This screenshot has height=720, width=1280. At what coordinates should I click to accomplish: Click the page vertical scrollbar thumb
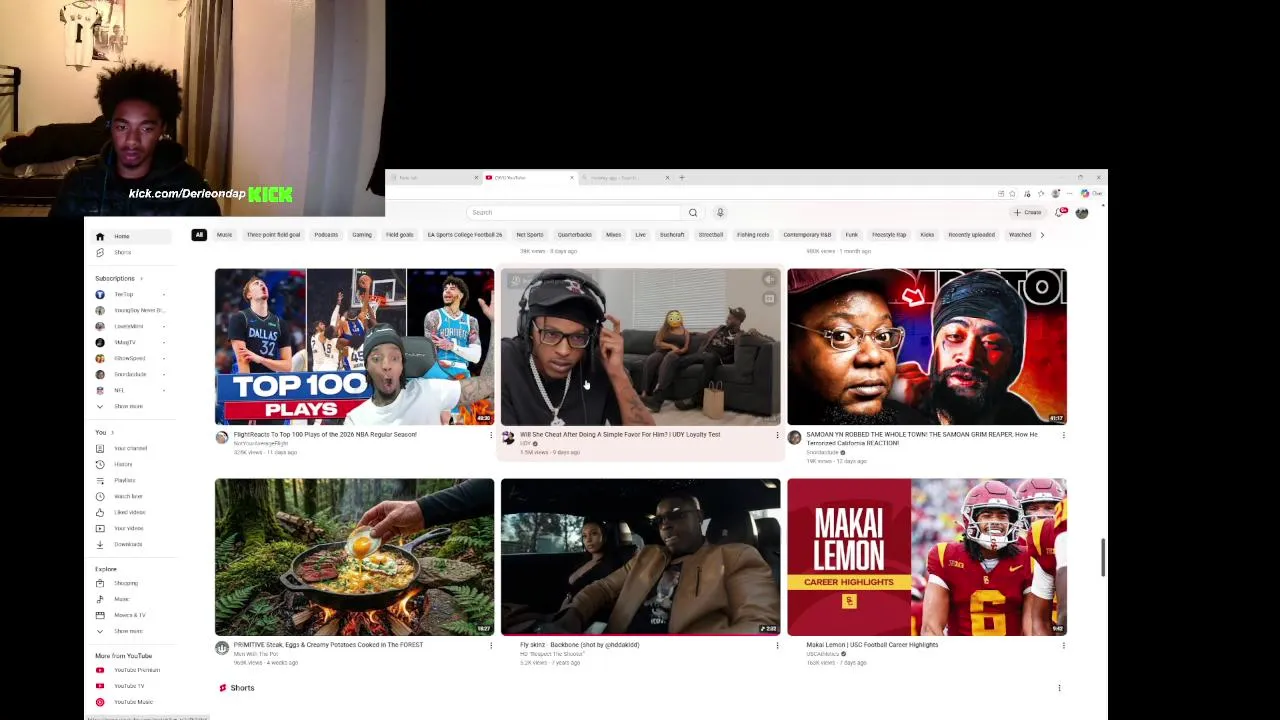pyautogui.click(x=1104, y=557)
